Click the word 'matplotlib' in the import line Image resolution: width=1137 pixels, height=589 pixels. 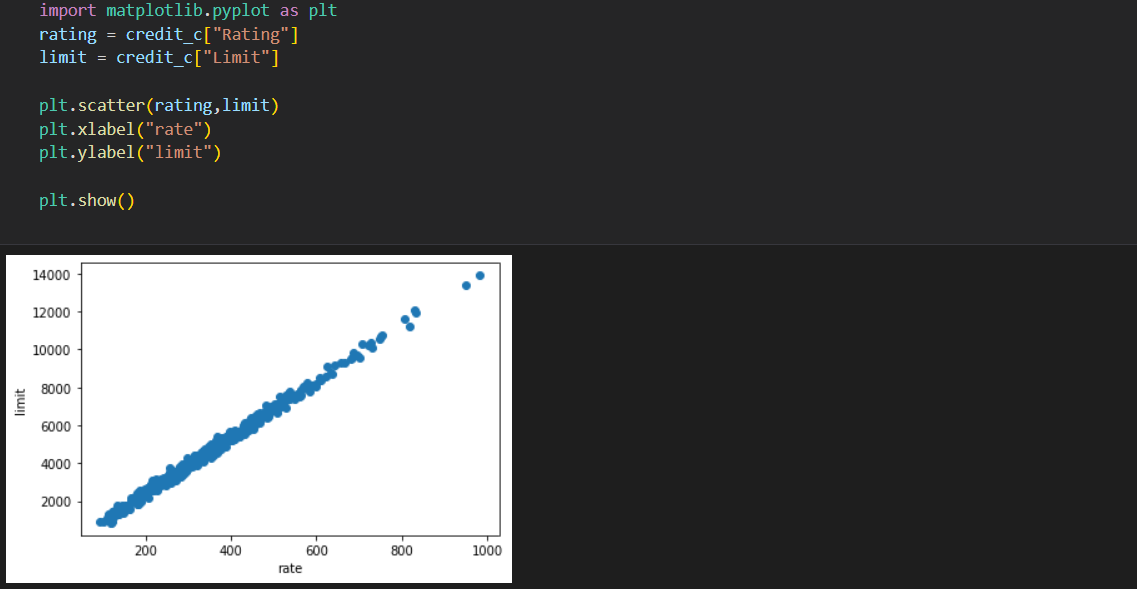(154, 12)
